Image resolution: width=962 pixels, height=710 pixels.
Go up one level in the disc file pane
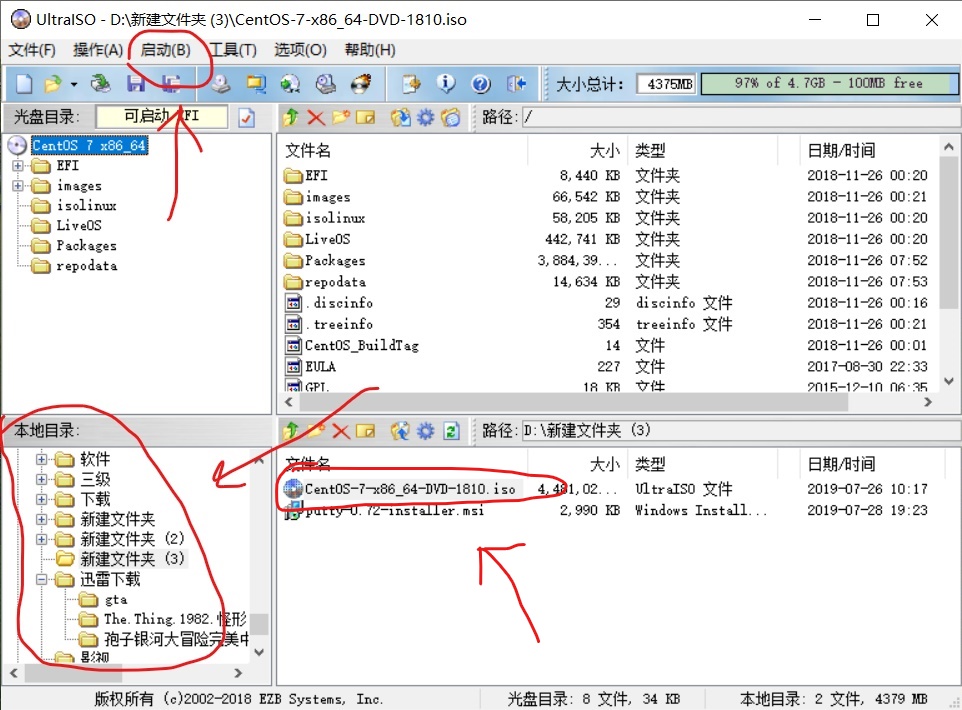291,117
